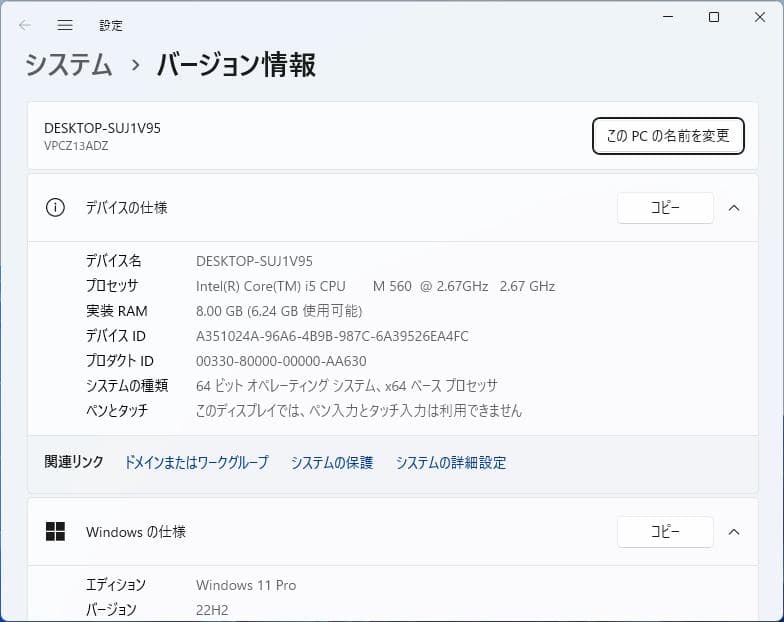The height and width of the screenshot is (622, 784).
Task: Click the デバイス名 label
Action: click(114, 260)
